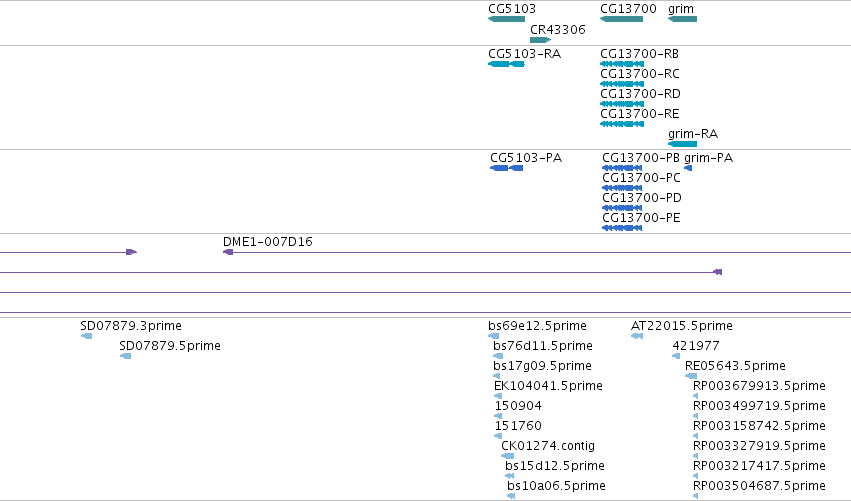Viewport: 851px width, 501px height.
Task: Select the RP003158742.5prime label
Action: coord(759,426)
